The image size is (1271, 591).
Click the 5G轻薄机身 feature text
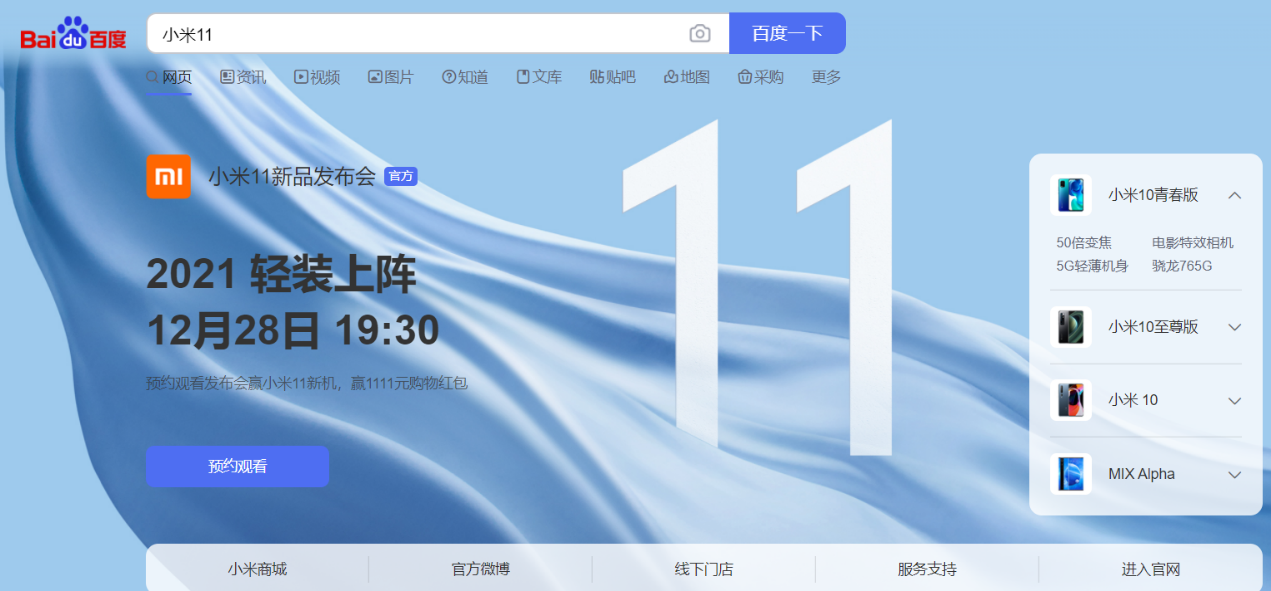pos(1092,266)
